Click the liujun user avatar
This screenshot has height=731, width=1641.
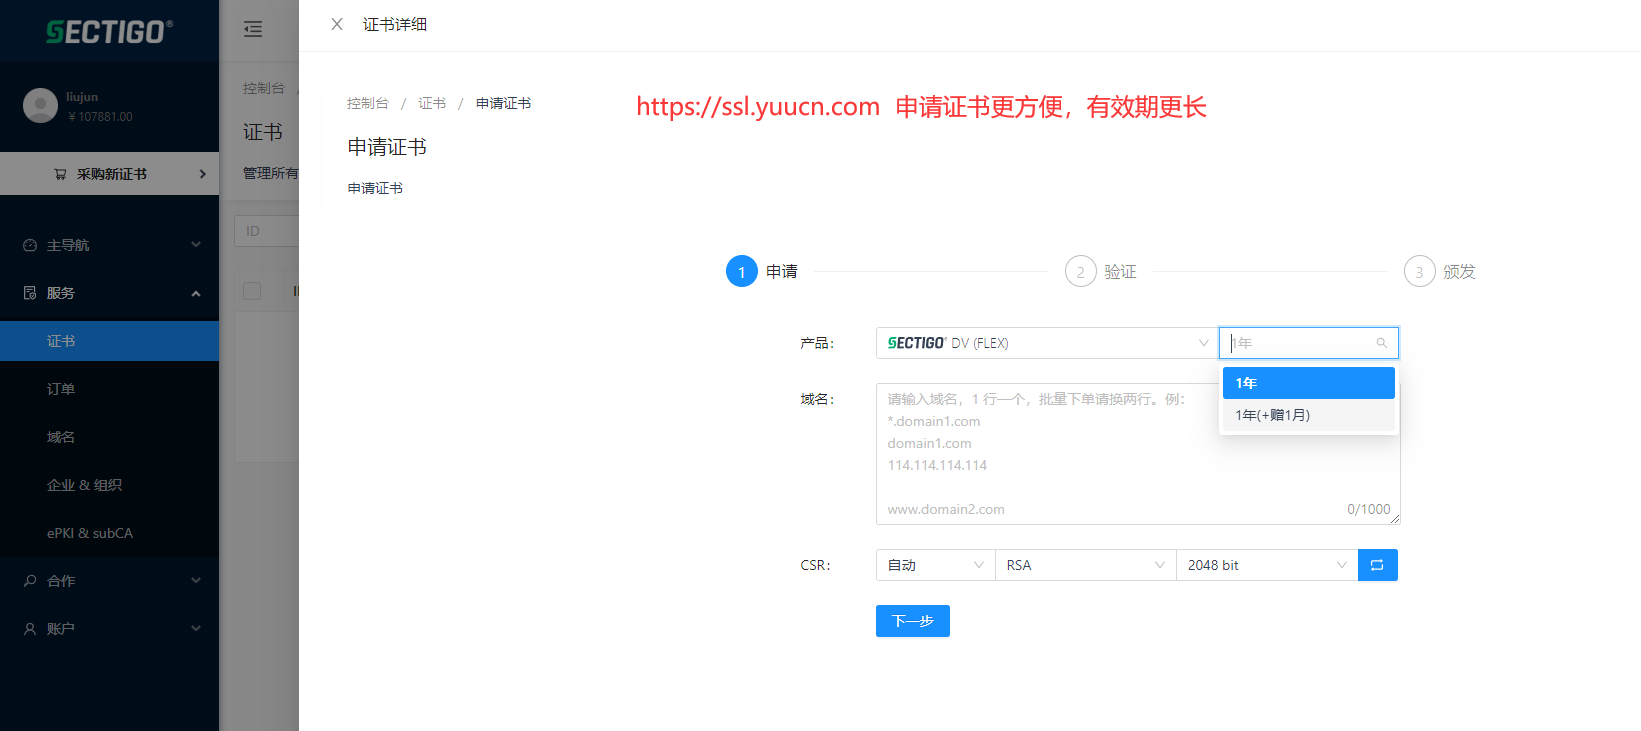point(40,106)
